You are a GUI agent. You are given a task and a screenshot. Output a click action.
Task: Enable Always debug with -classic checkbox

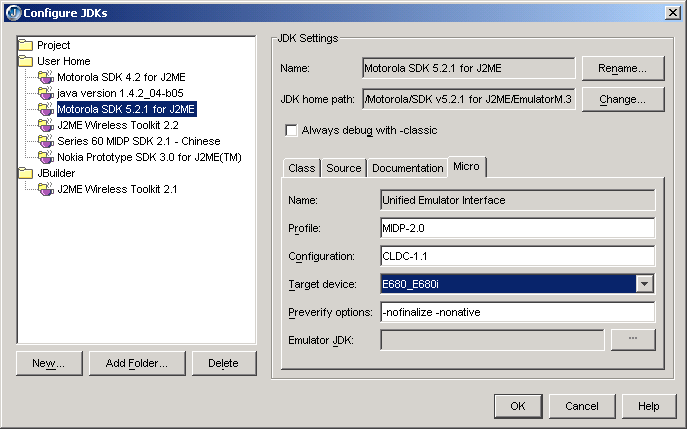coord(292,130)
